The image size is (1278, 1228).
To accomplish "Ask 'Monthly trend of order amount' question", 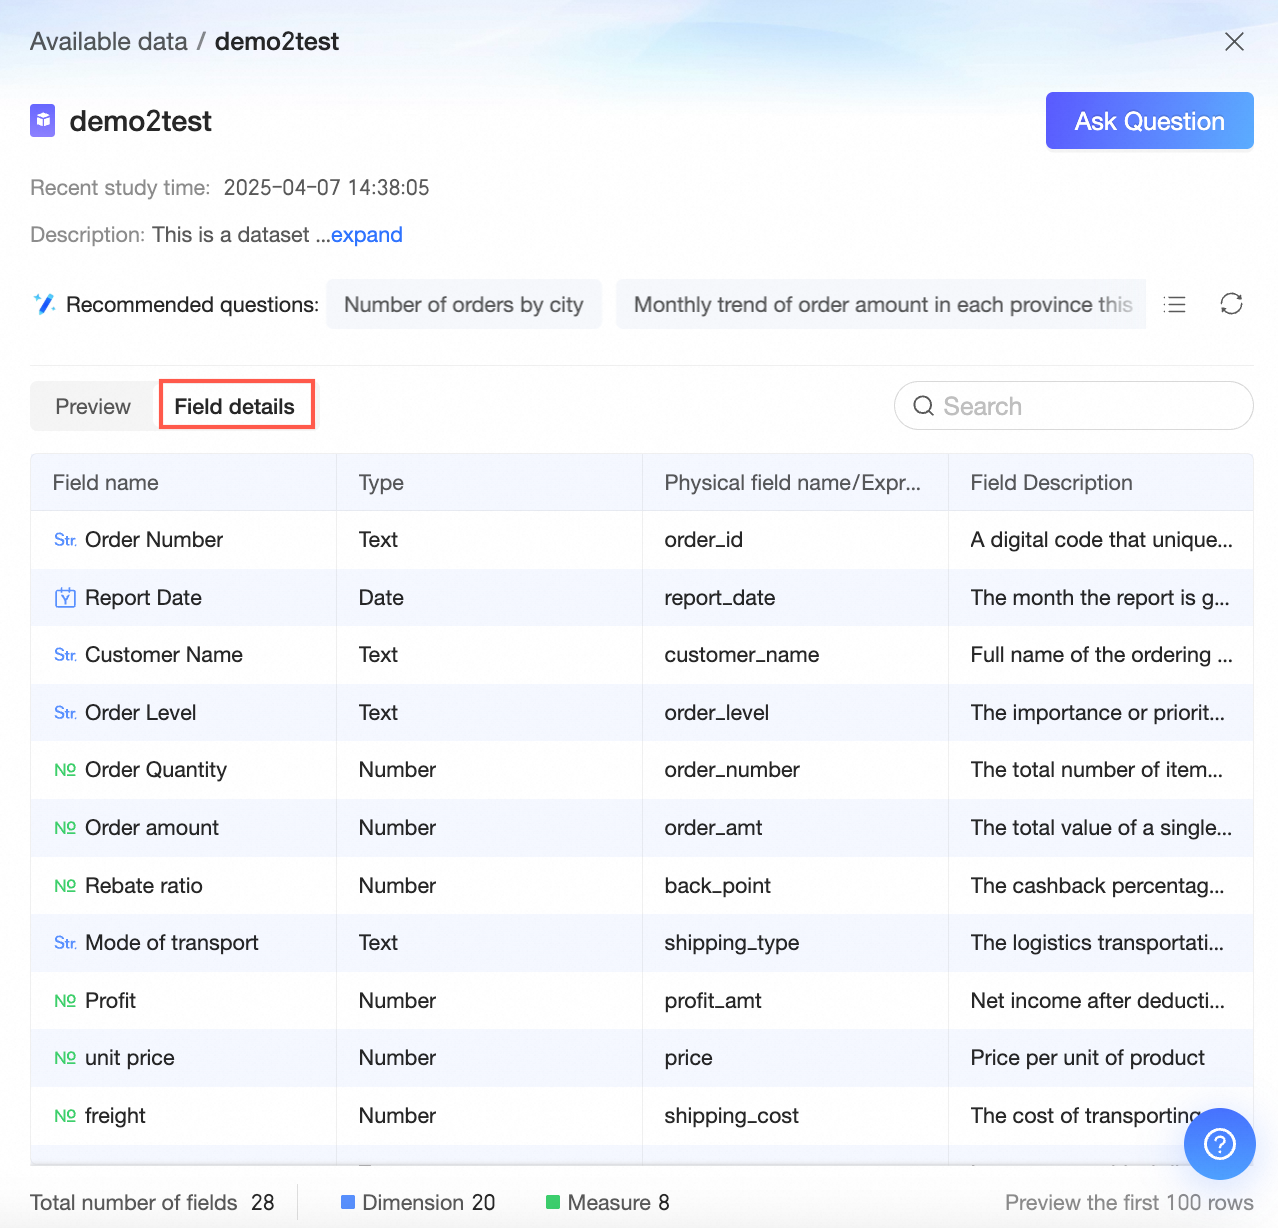I will point(881,304).
